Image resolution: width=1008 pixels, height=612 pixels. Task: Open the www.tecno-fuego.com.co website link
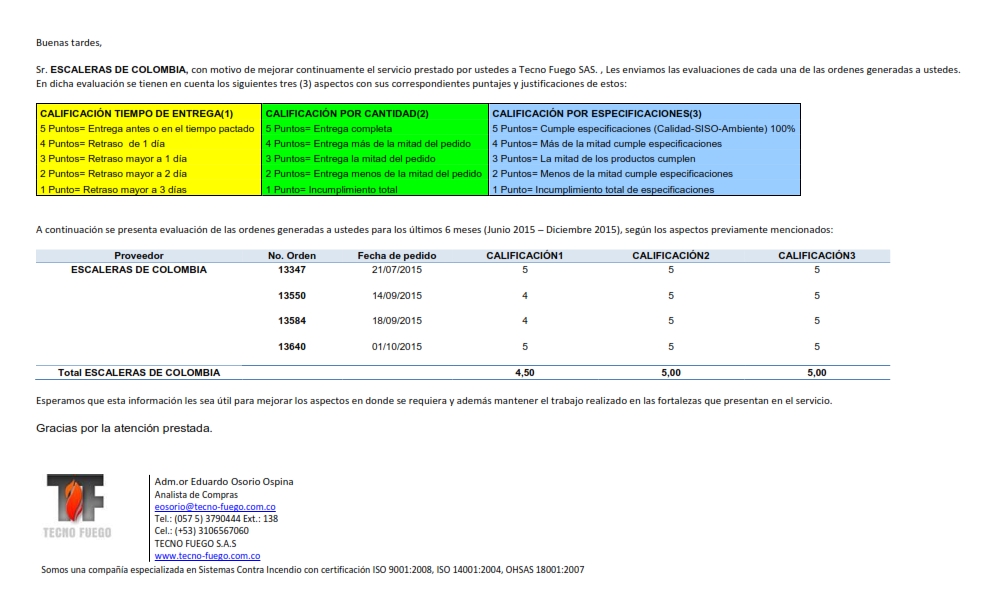pyautogui.click(x=207, y=555)
